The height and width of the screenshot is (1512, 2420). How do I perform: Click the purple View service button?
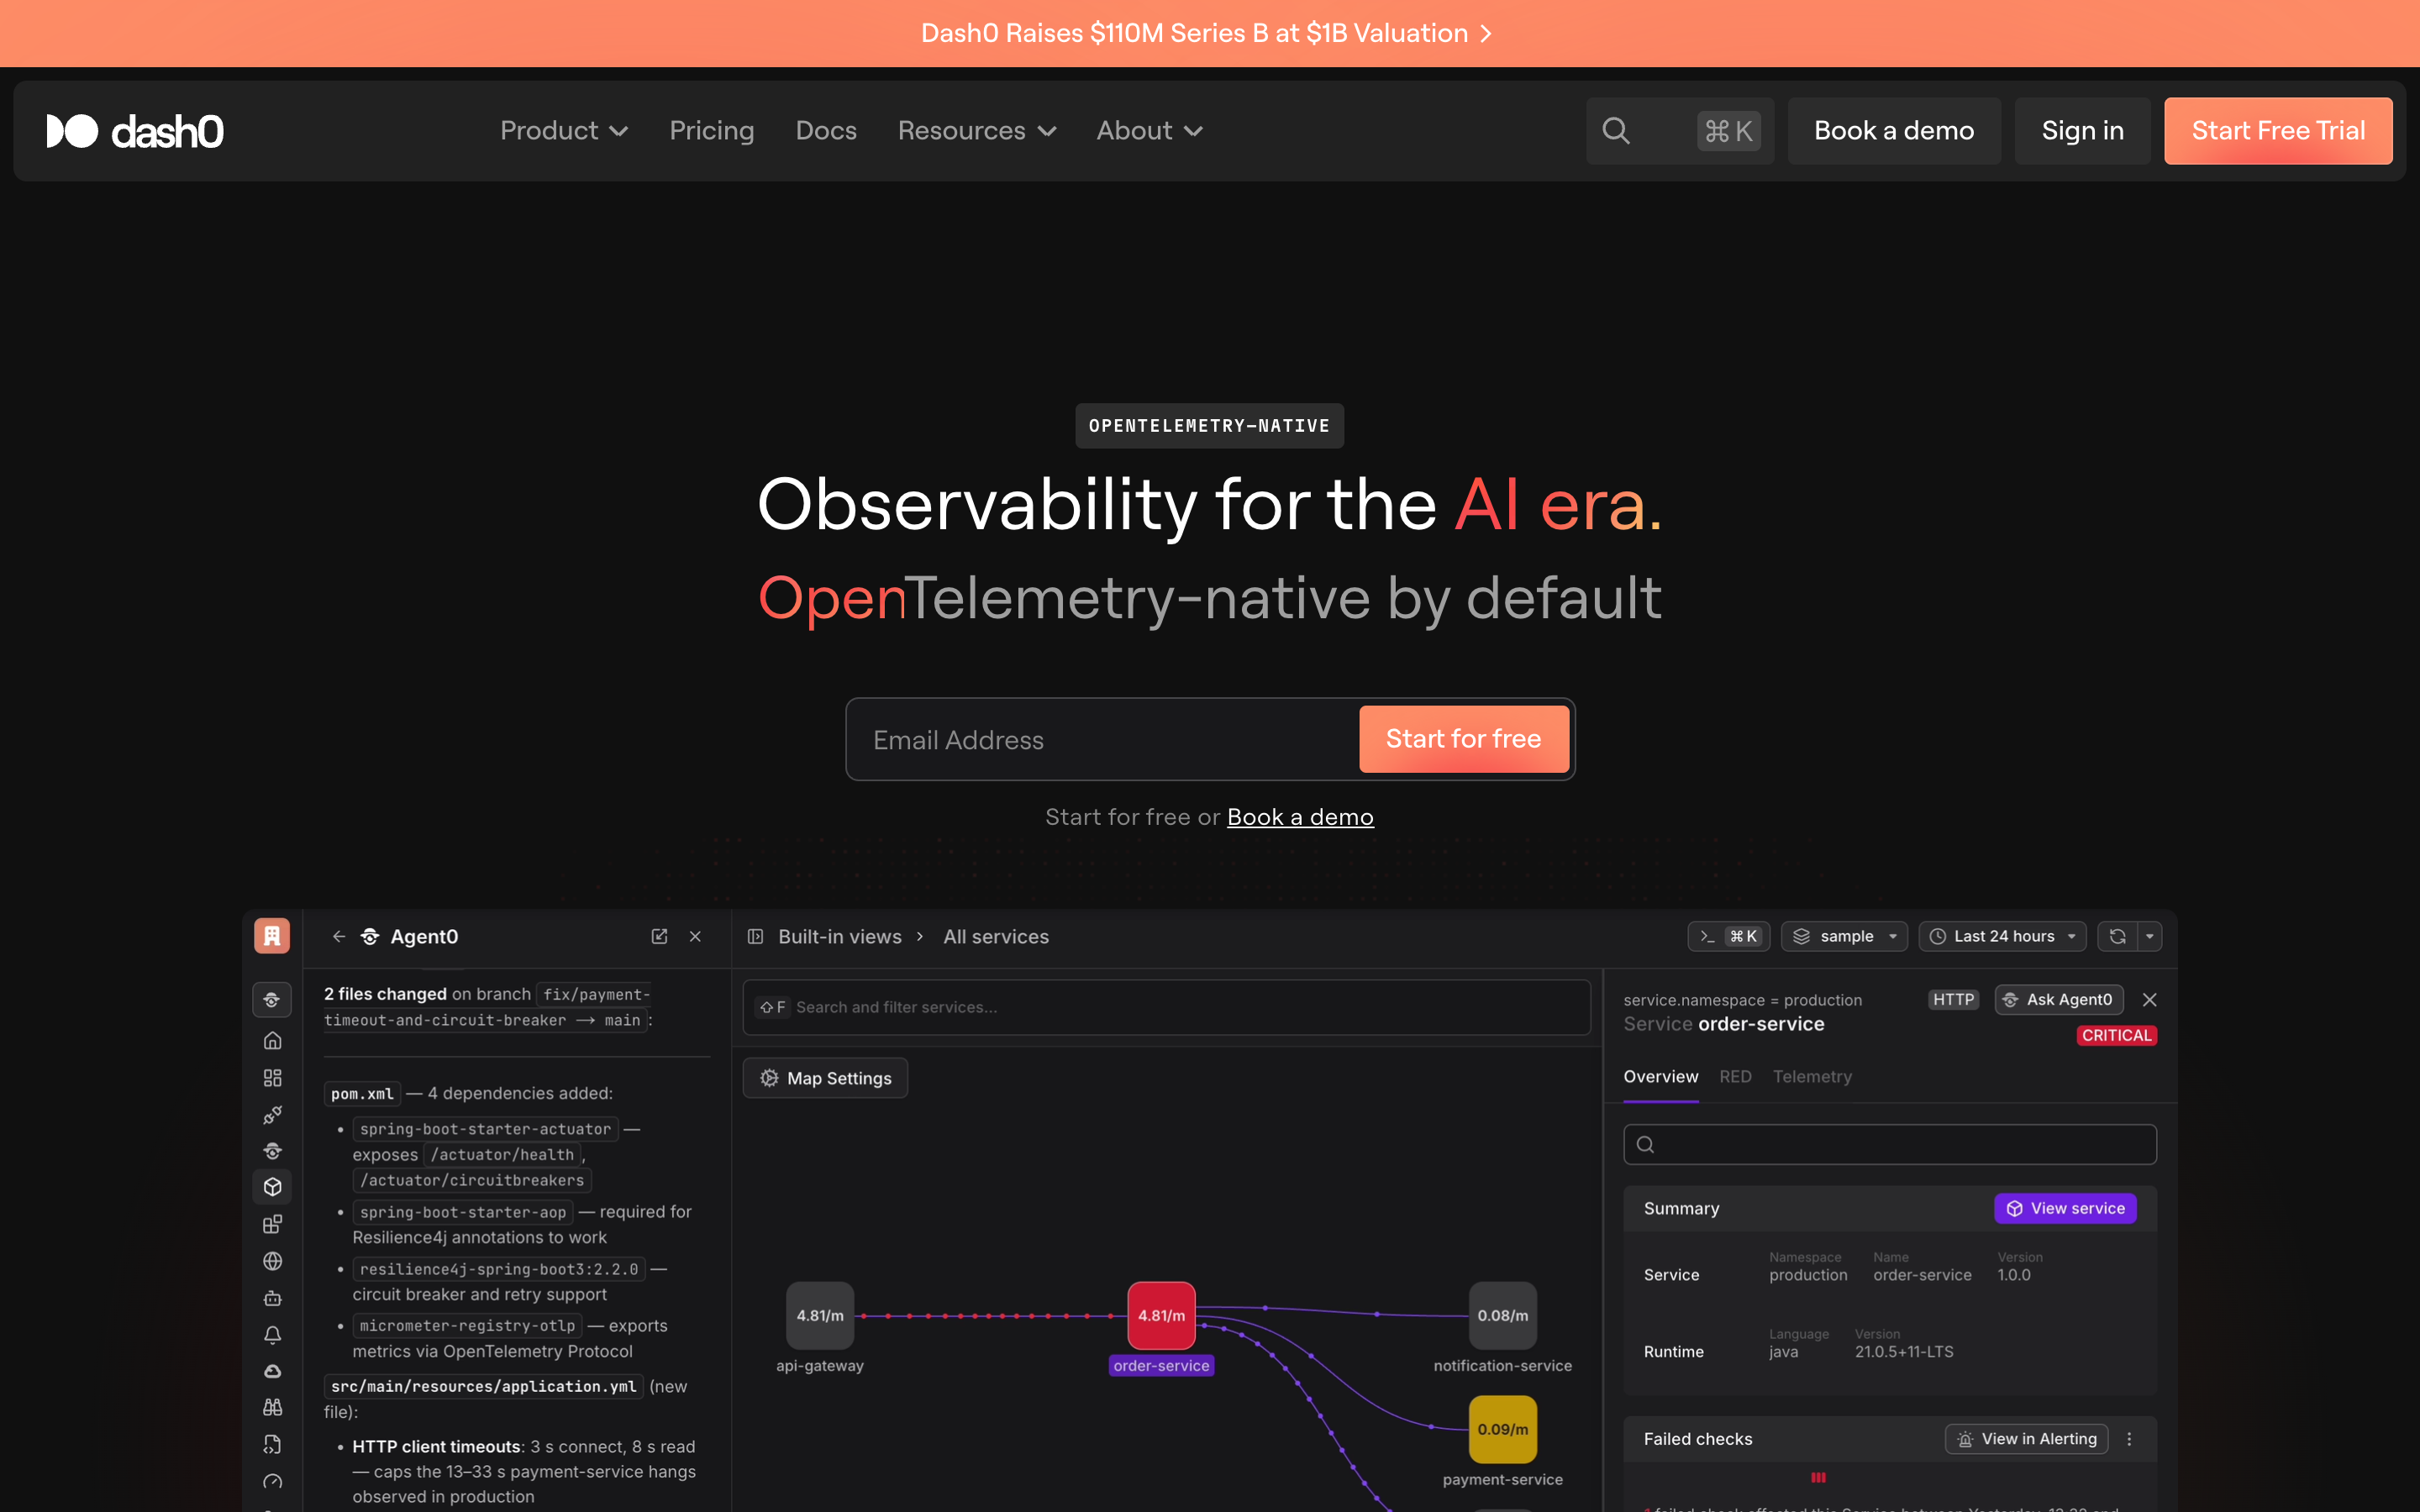click(x=2065, y=1208)
